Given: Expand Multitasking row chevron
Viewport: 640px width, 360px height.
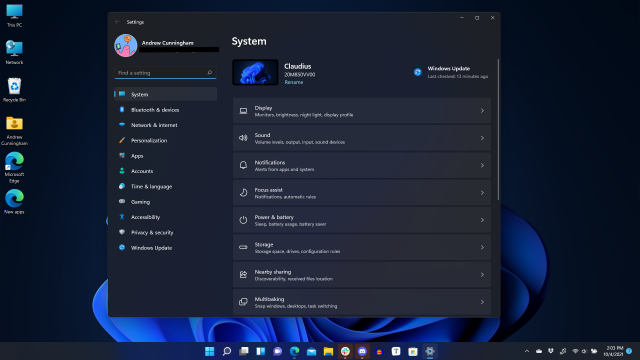Looking at the screenshot, I should pos(482,302).
